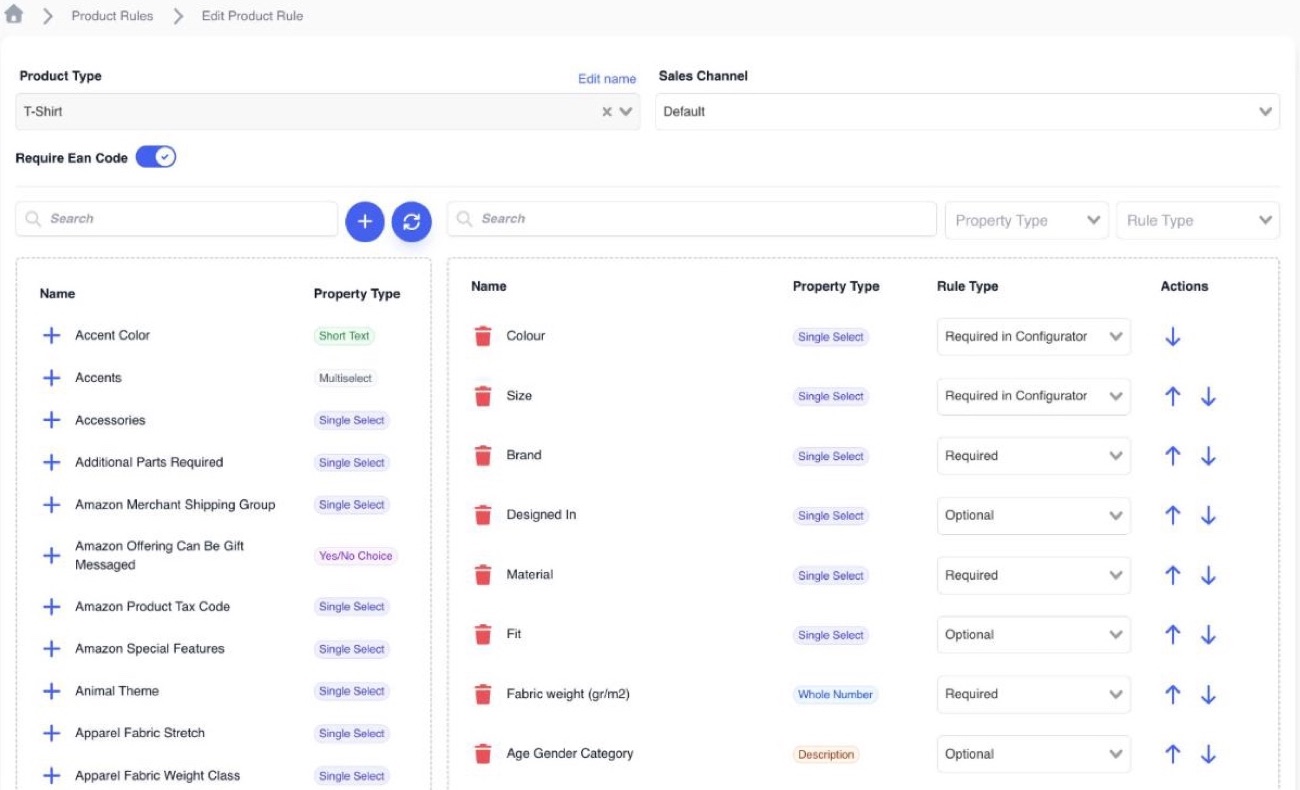Change the Colour rule type dropdown
Viewport: 1300px width, 790px height.
pos(1034,337)
